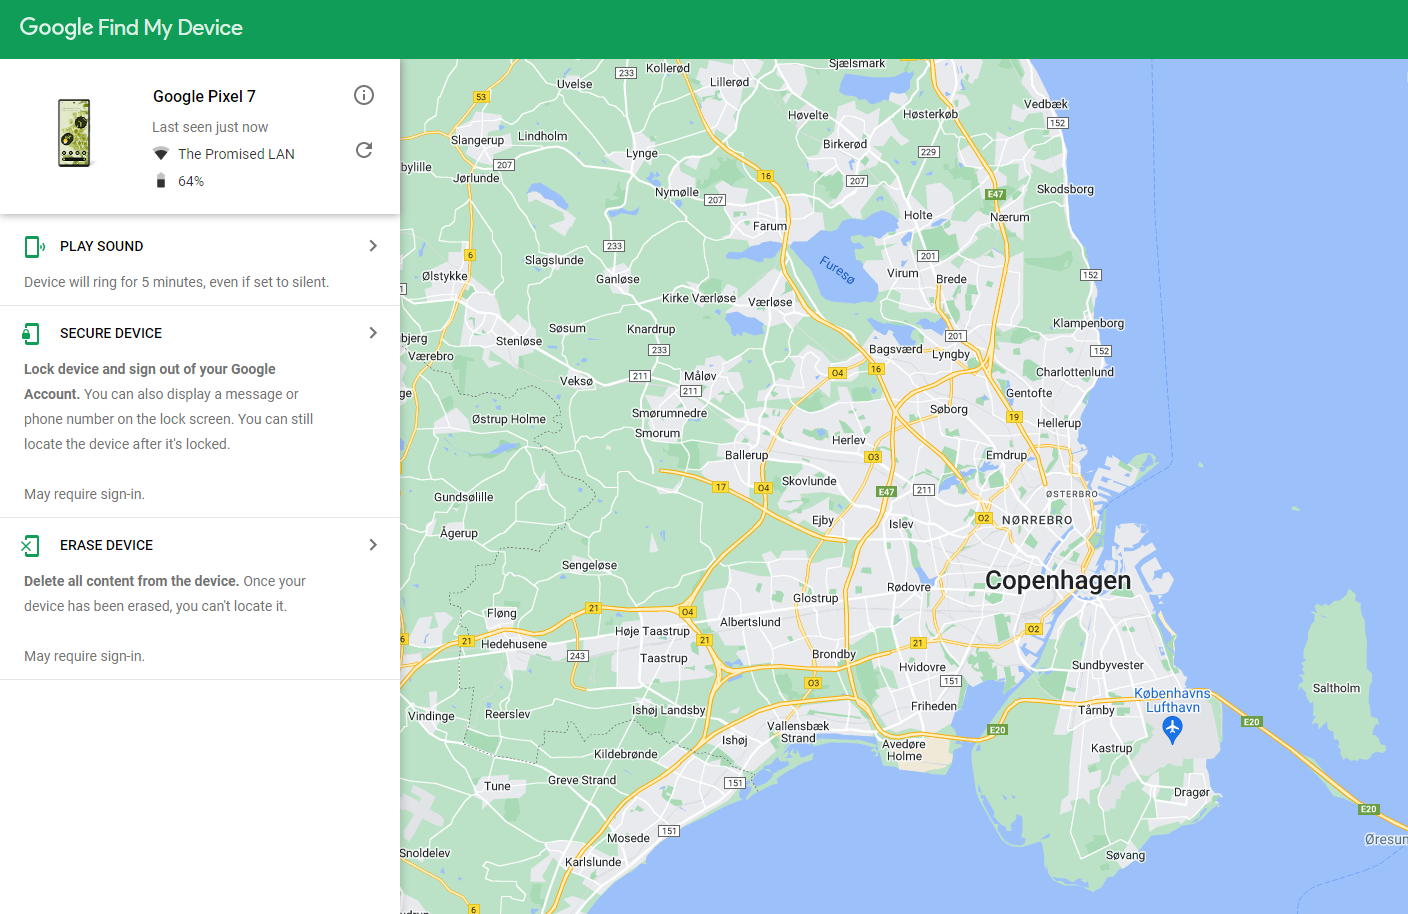
Task: Select the SECURE DEVICE option
Action: pos(200,412)
